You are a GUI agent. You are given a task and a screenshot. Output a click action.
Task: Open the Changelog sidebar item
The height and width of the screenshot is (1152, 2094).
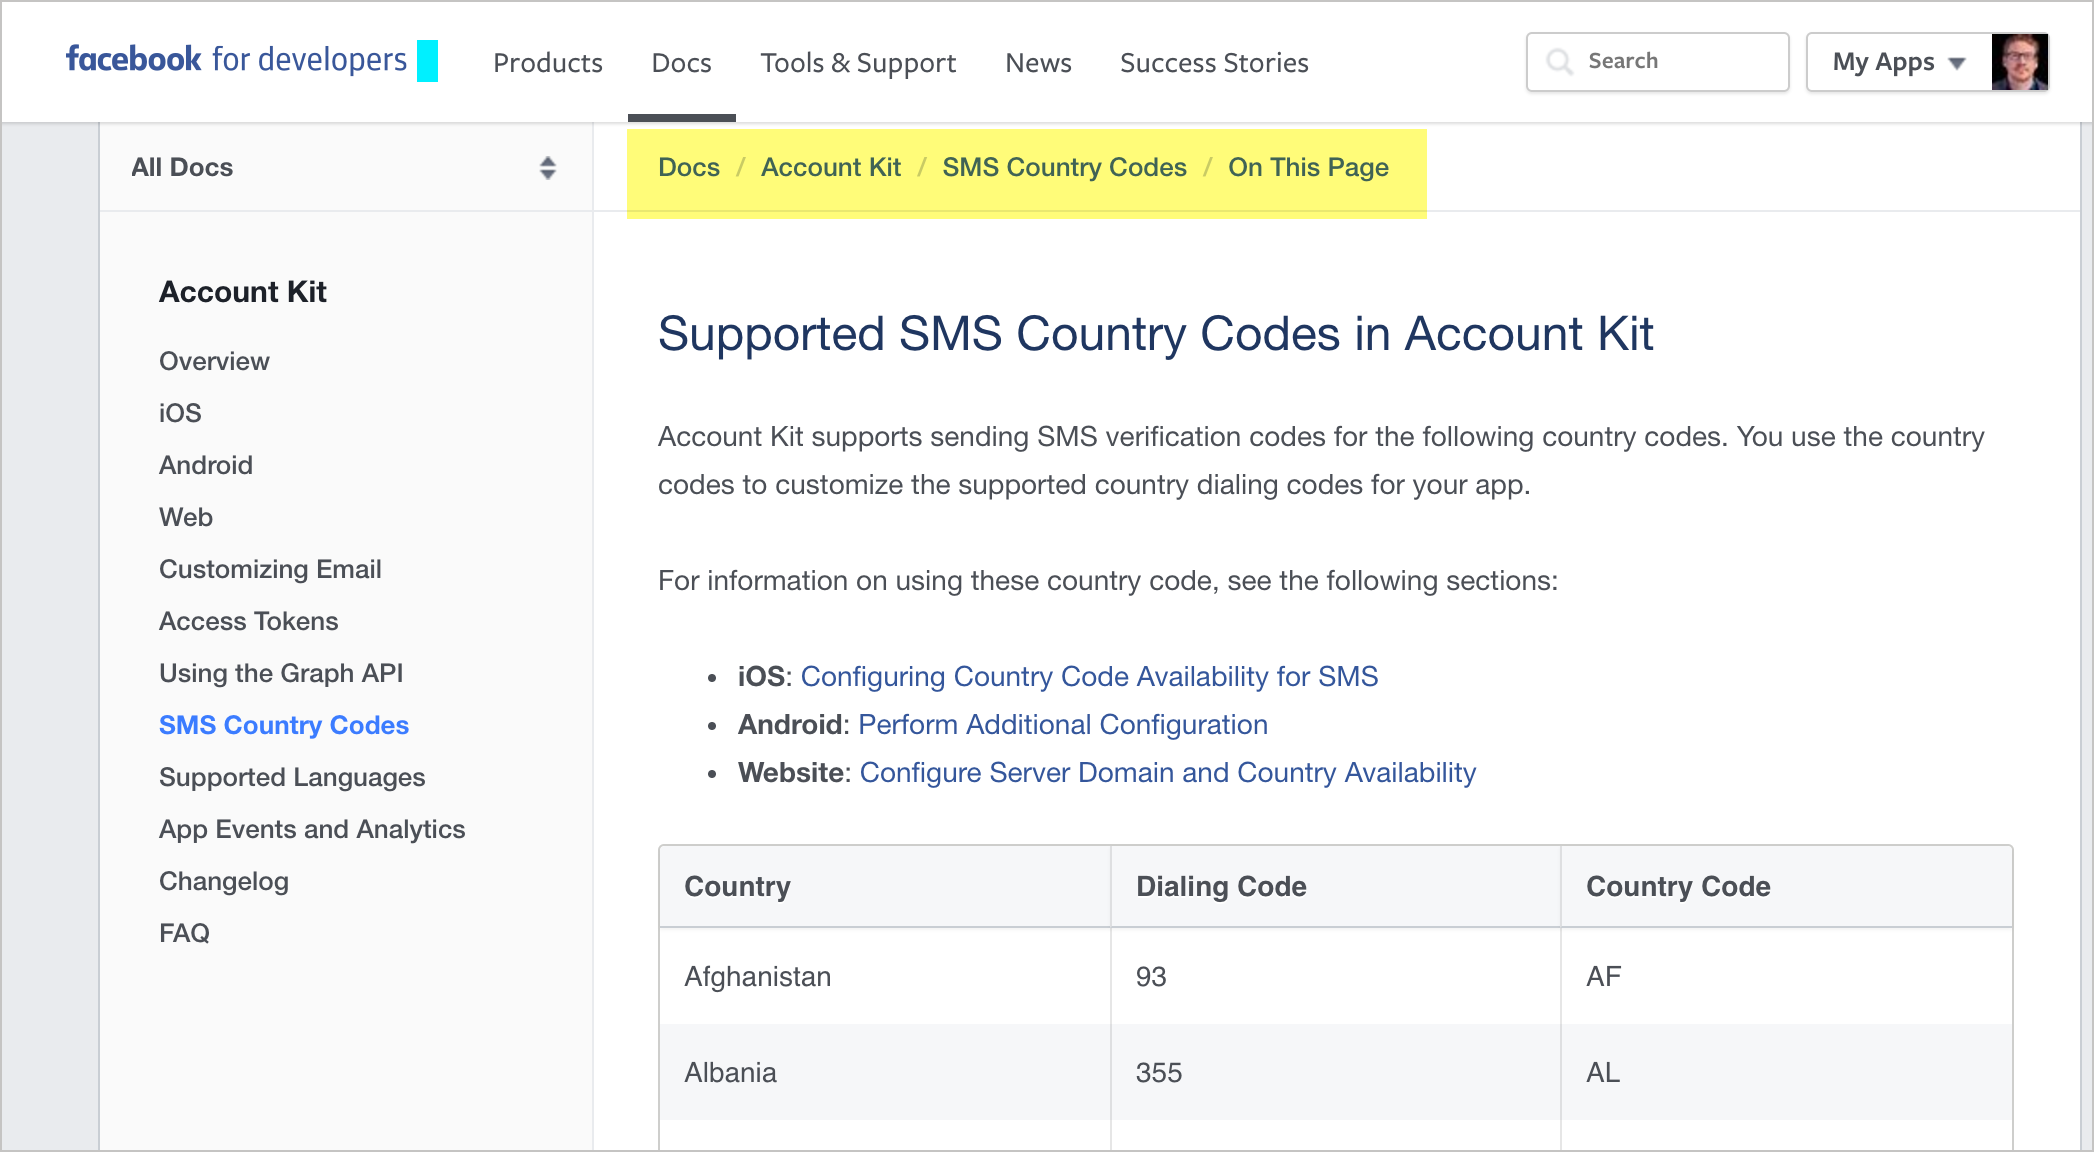point(224,881)
